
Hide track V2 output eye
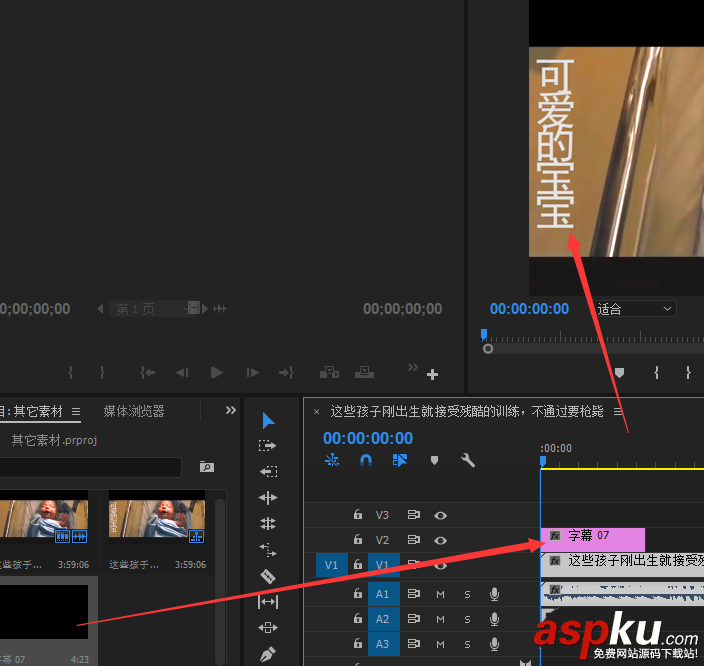[x=440, y=540]
